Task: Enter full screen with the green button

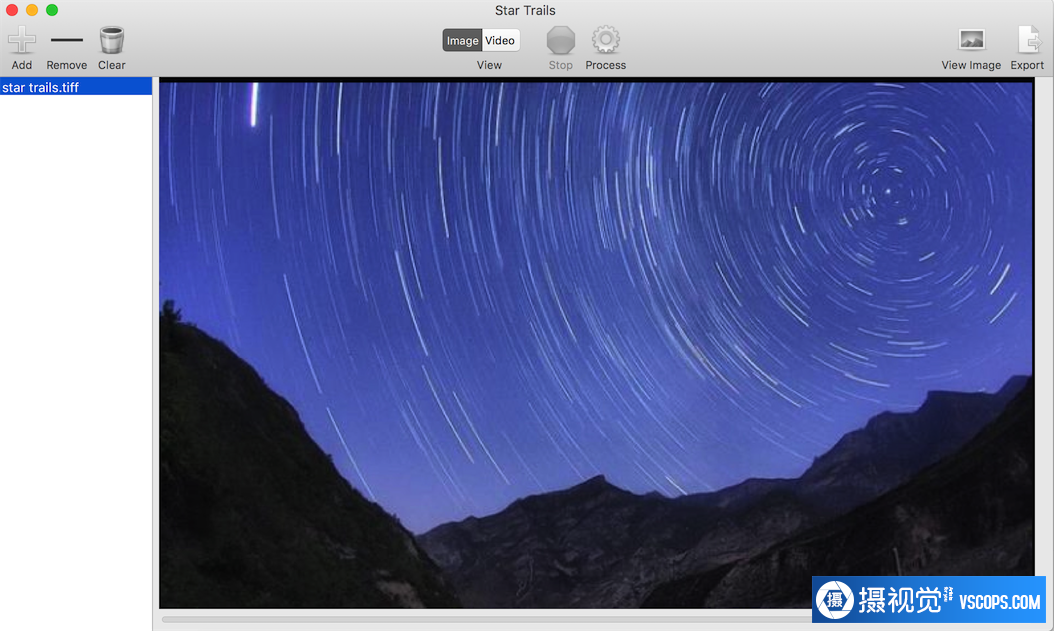Action: tap(52, 10)
